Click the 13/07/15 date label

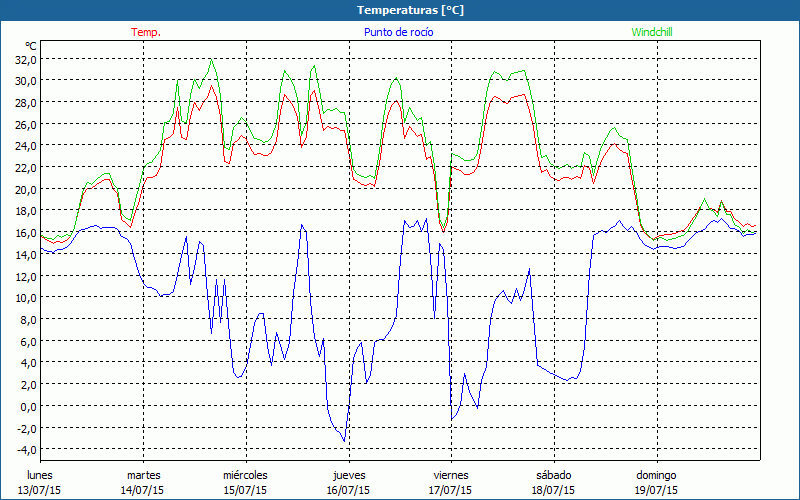point(40,490)
